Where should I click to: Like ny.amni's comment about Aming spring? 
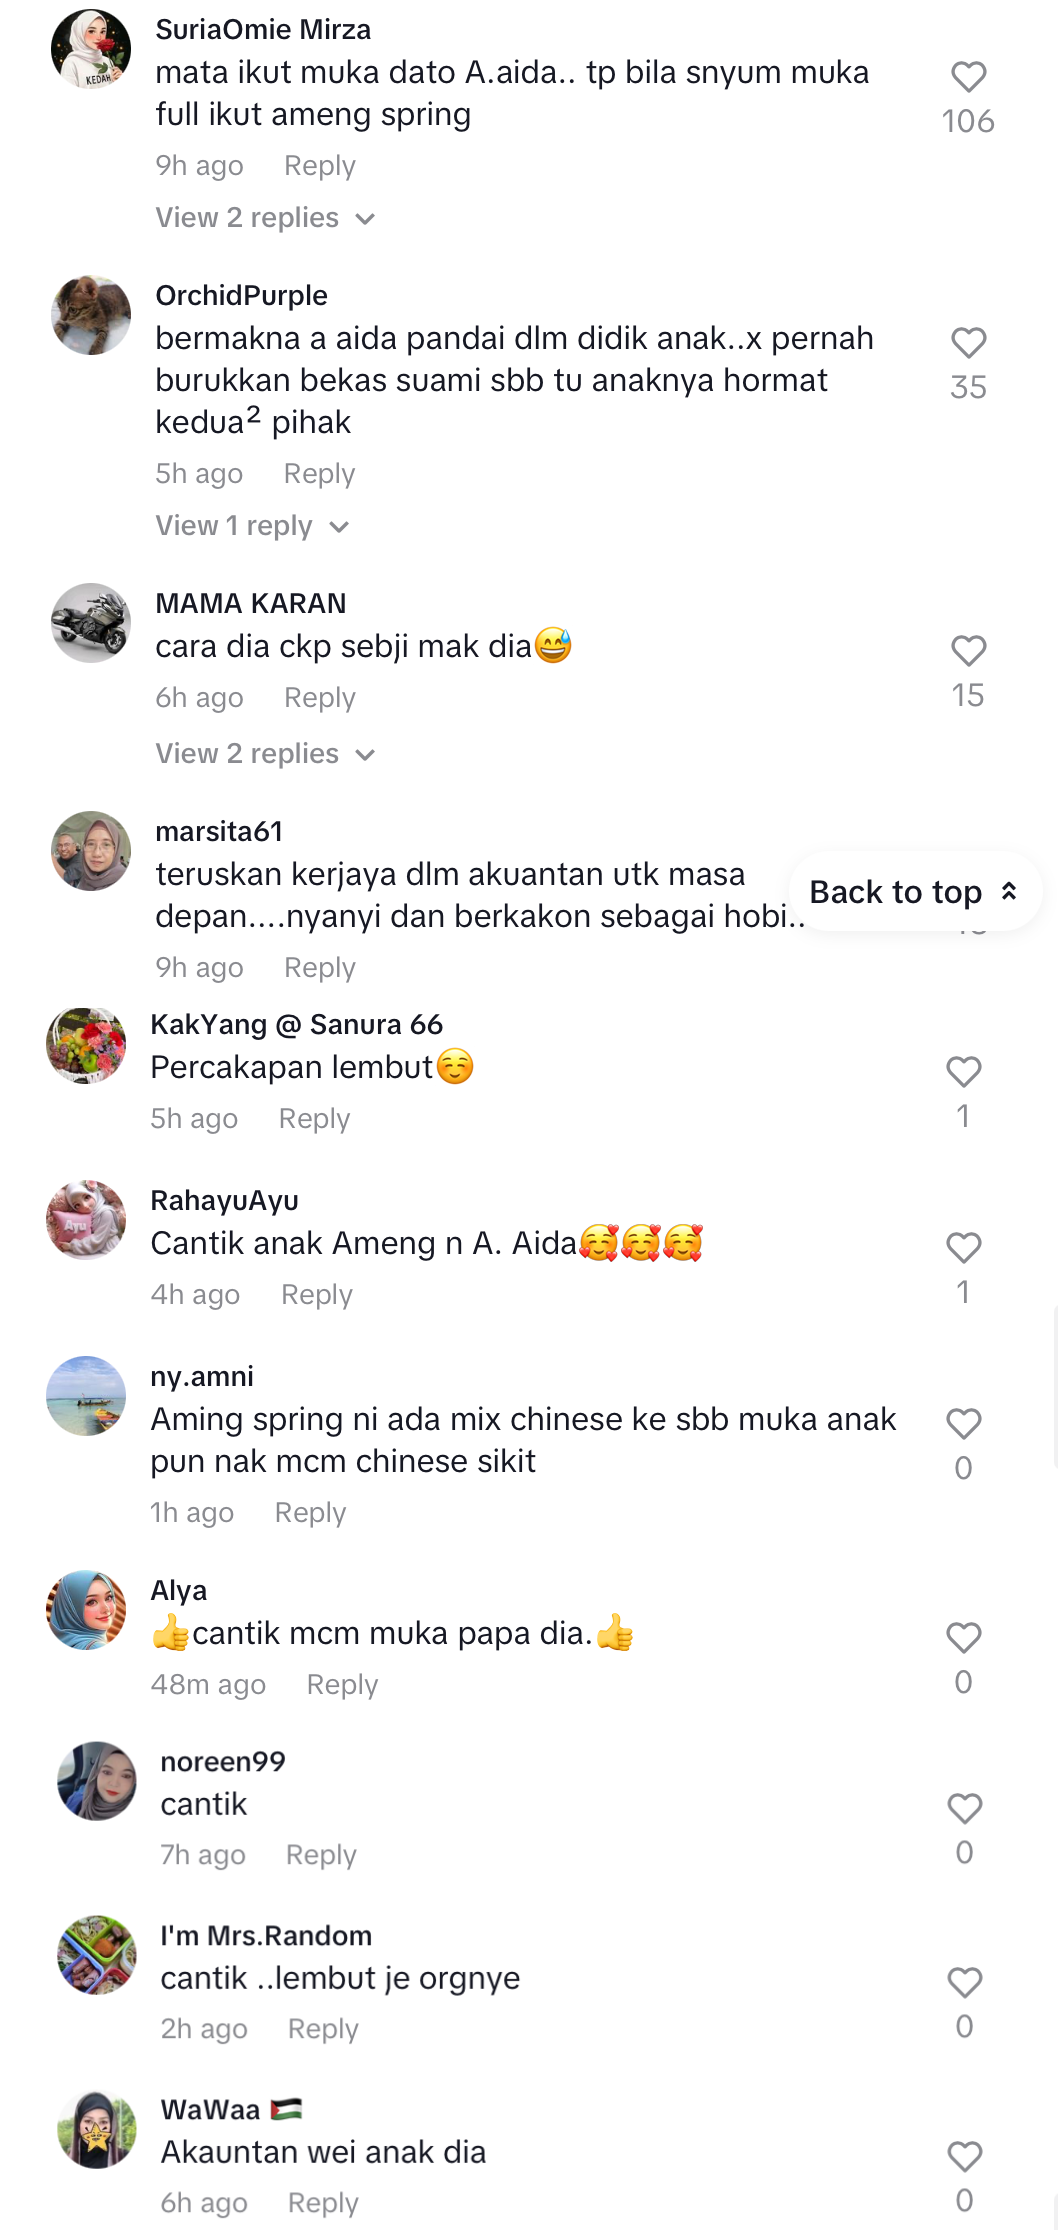963,1424
